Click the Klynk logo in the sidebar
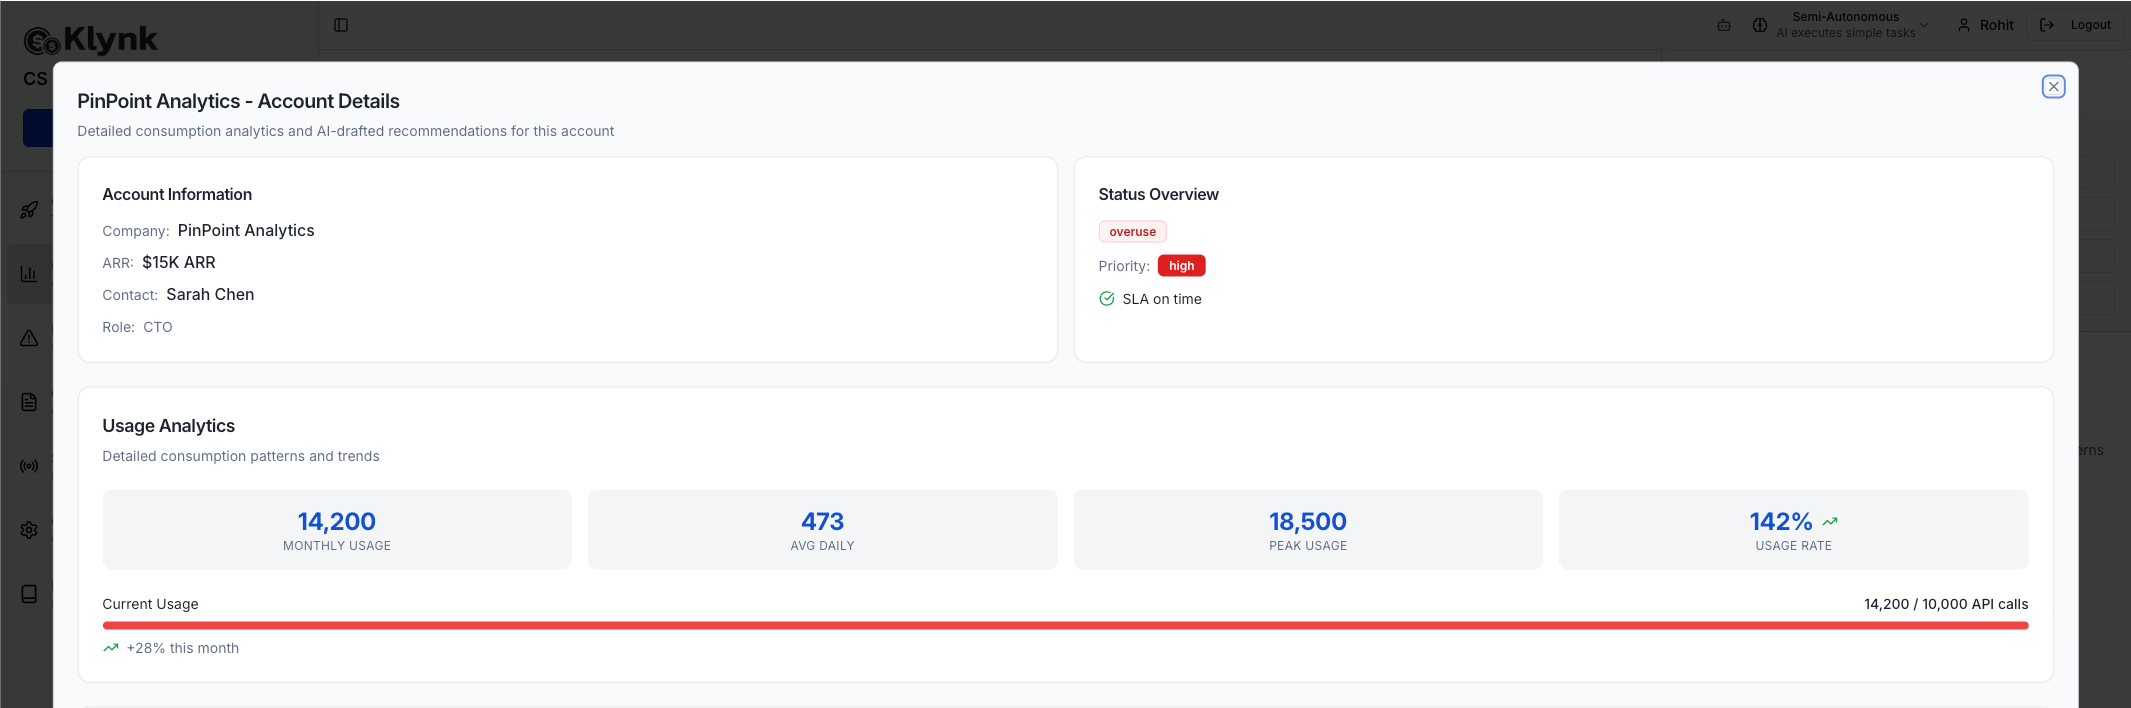2131x708 pixels. point(90,40)
